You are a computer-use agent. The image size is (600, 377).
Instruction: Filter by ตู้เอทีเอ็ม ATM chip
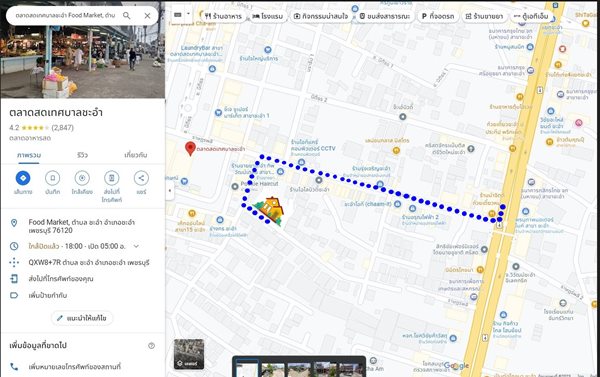[531, 16]
